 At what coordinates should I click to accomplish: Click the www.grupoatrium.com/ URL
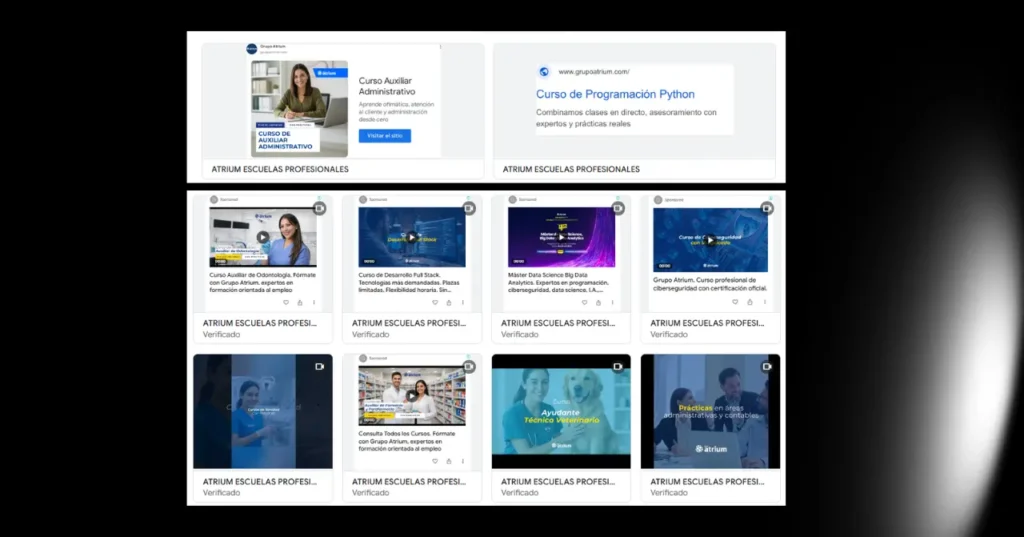pyautogui.click(x=594, y=72)
